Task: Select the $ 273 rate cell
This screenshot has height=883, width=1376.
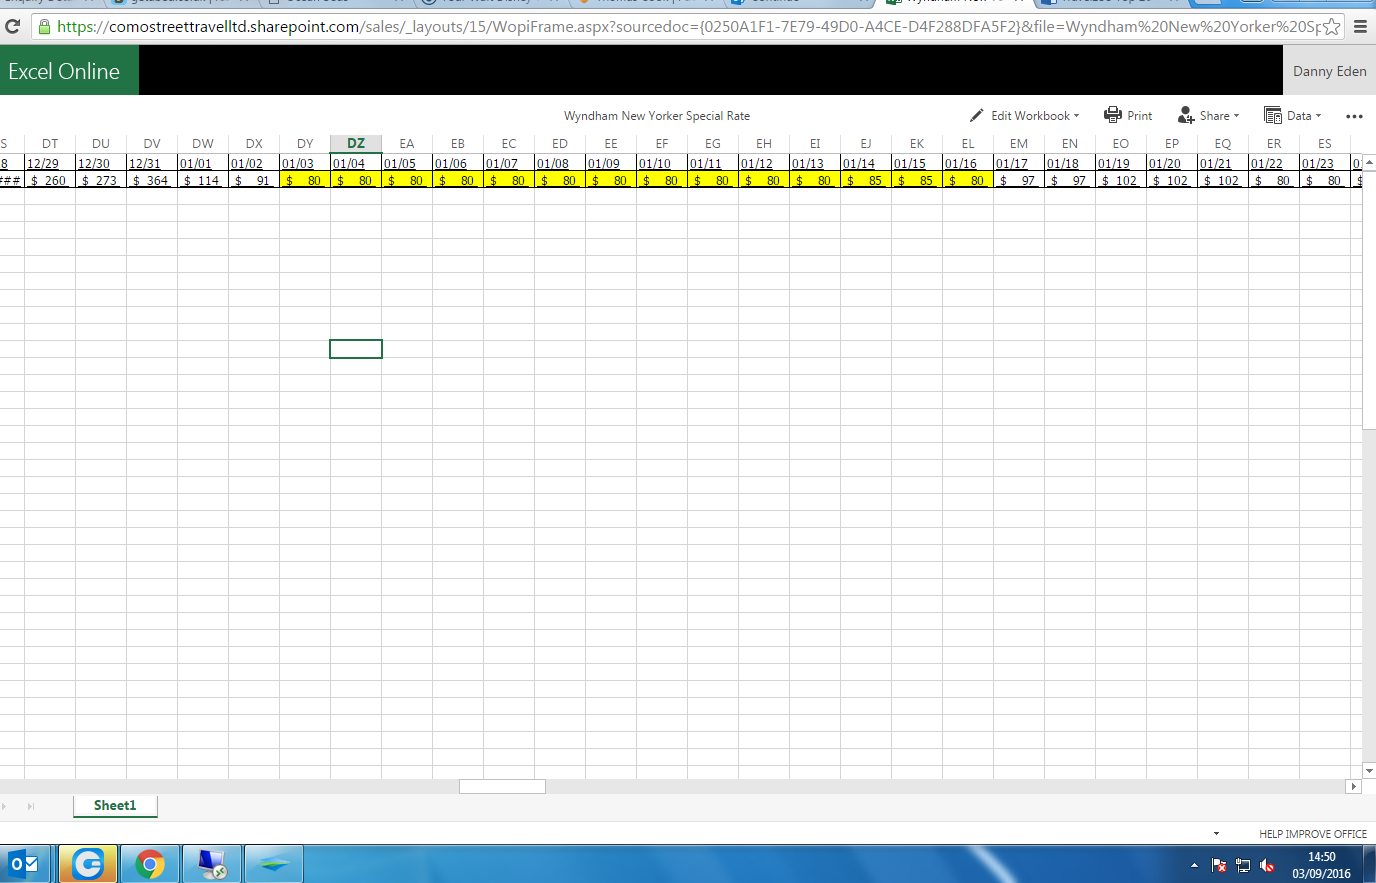Action: [x=101, y=180]
